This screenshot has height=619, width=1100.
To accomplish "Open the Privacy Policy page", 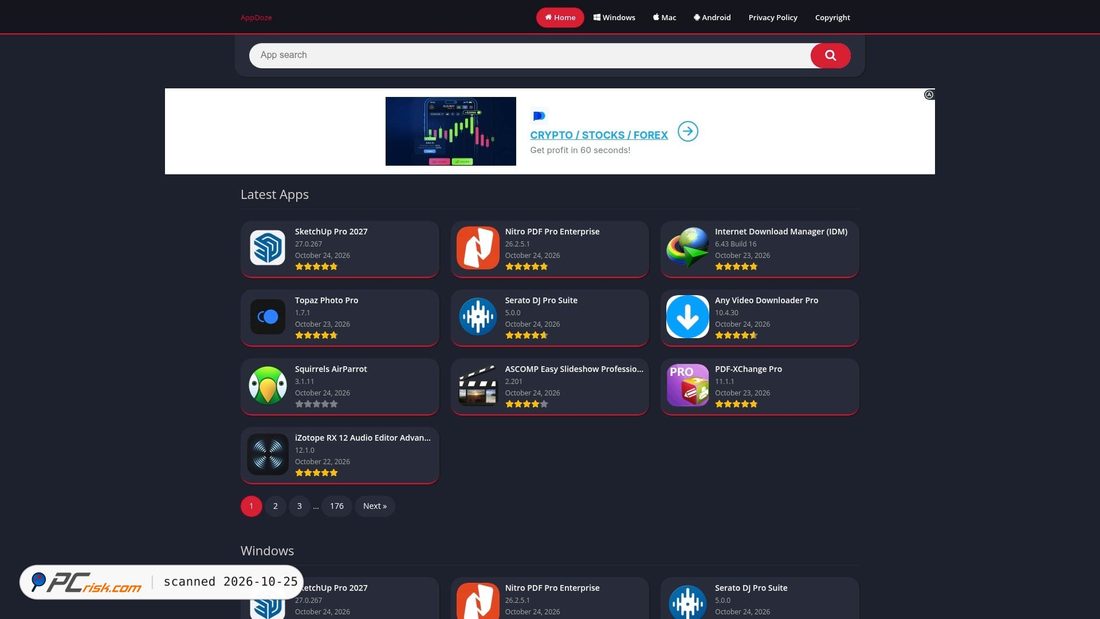I will 772,18.
